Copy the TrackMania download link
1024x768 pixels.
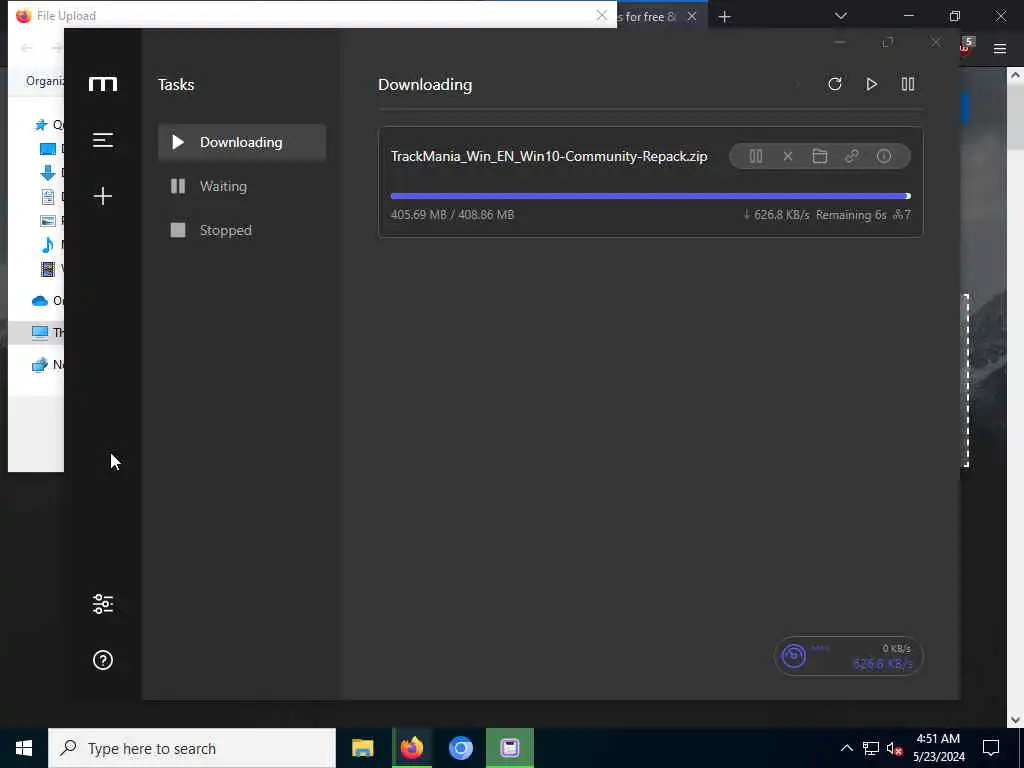coord(852,156)
